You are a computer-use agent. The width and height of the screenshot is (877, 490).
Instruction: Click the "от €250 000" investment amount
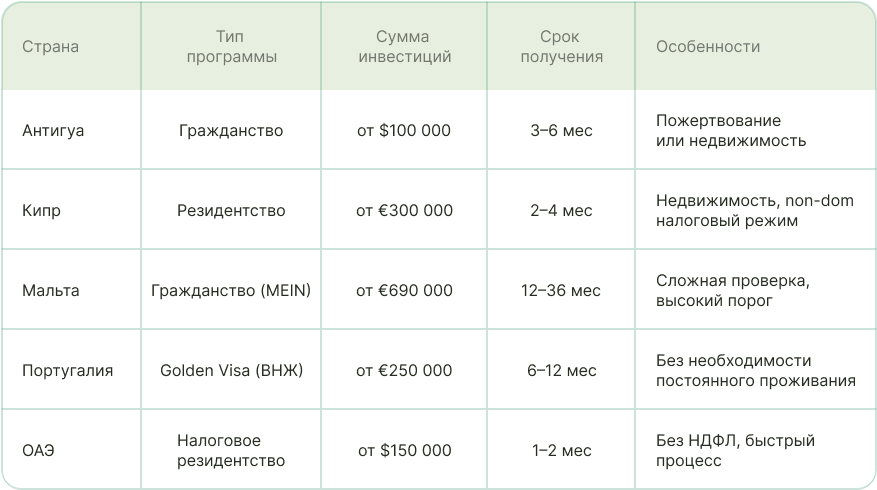point(404,371)
